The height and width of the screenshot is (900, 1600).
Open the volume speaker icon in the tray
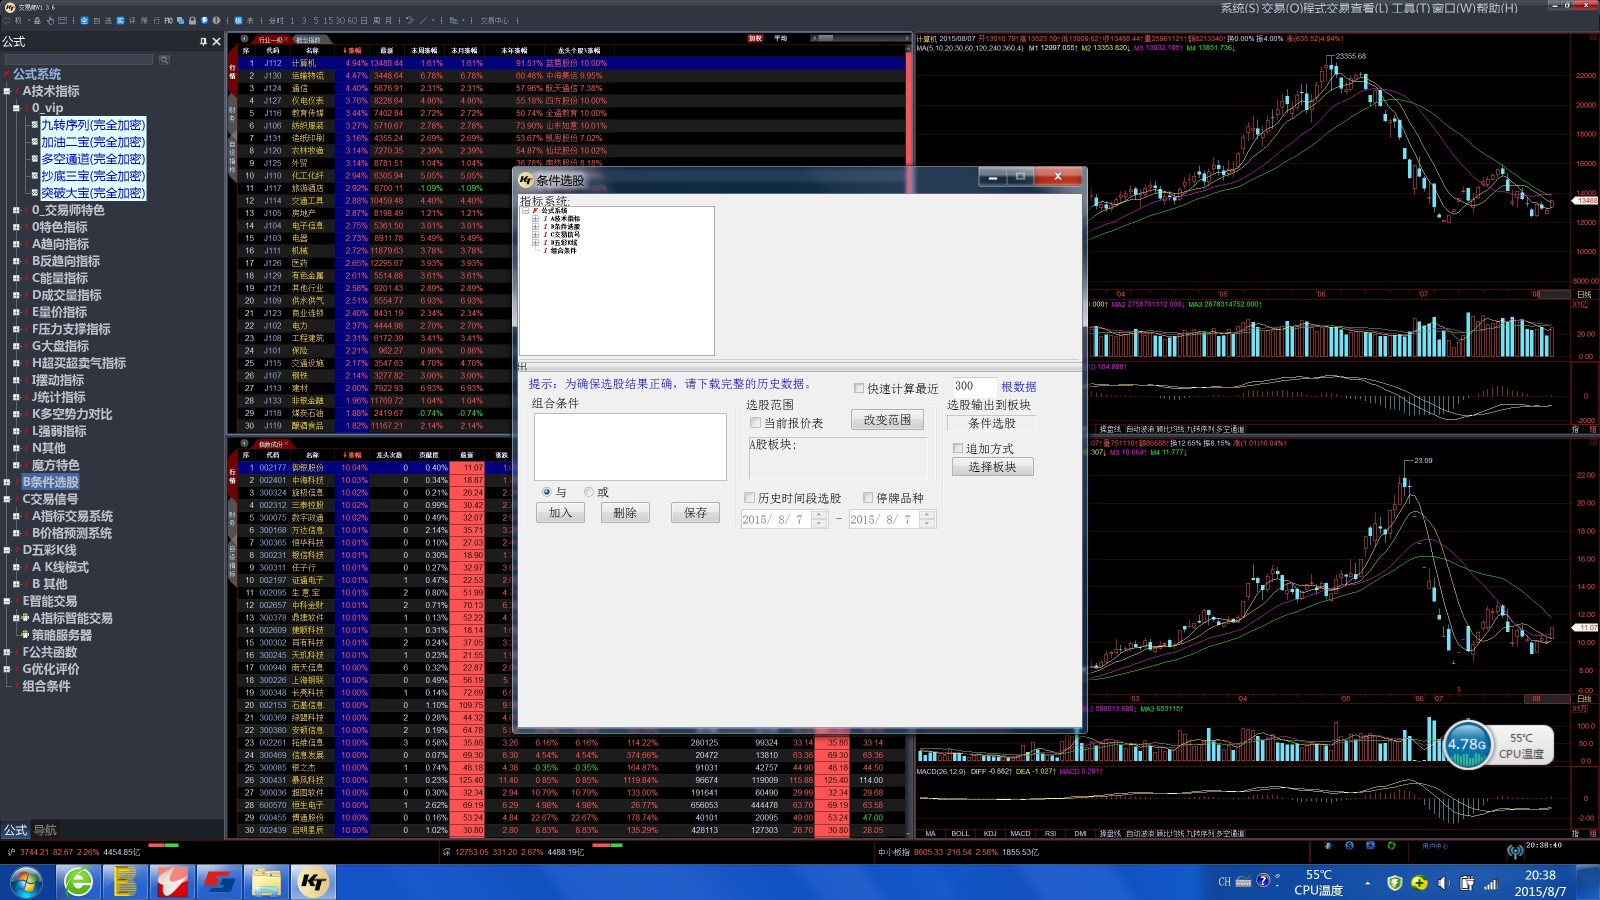[x=1442, y=883]
